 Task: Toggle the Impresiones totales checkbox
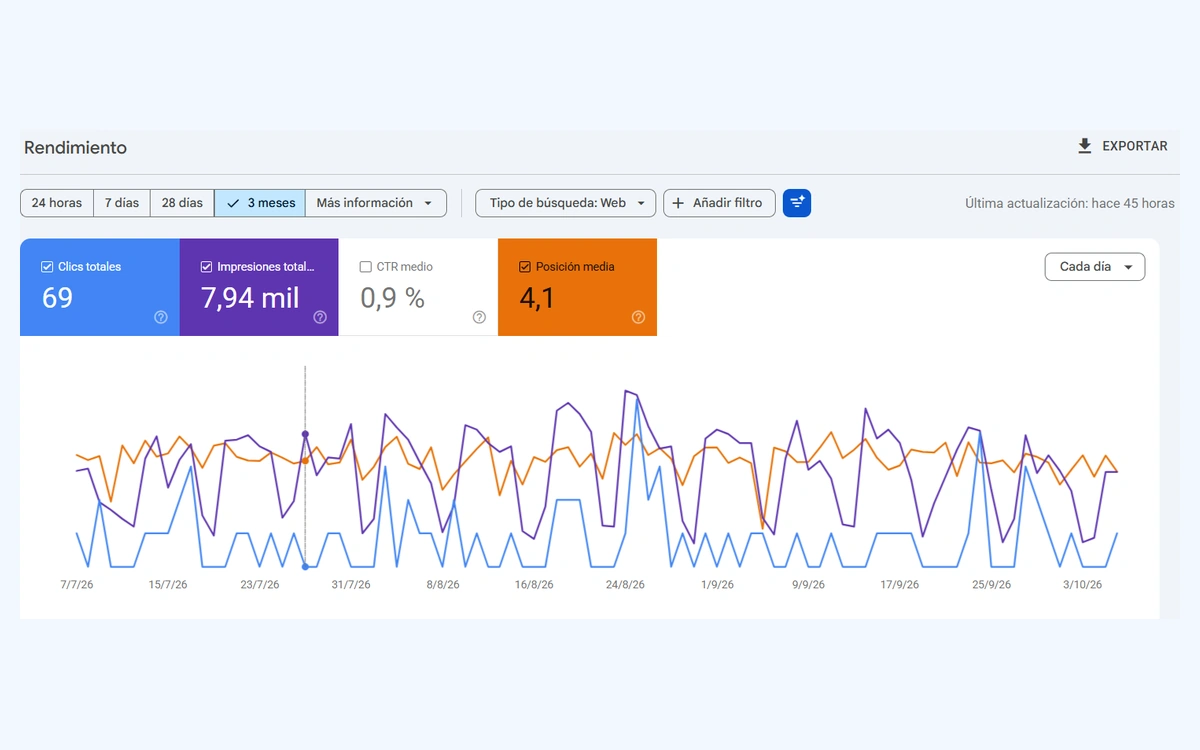(x=206, y=267)
